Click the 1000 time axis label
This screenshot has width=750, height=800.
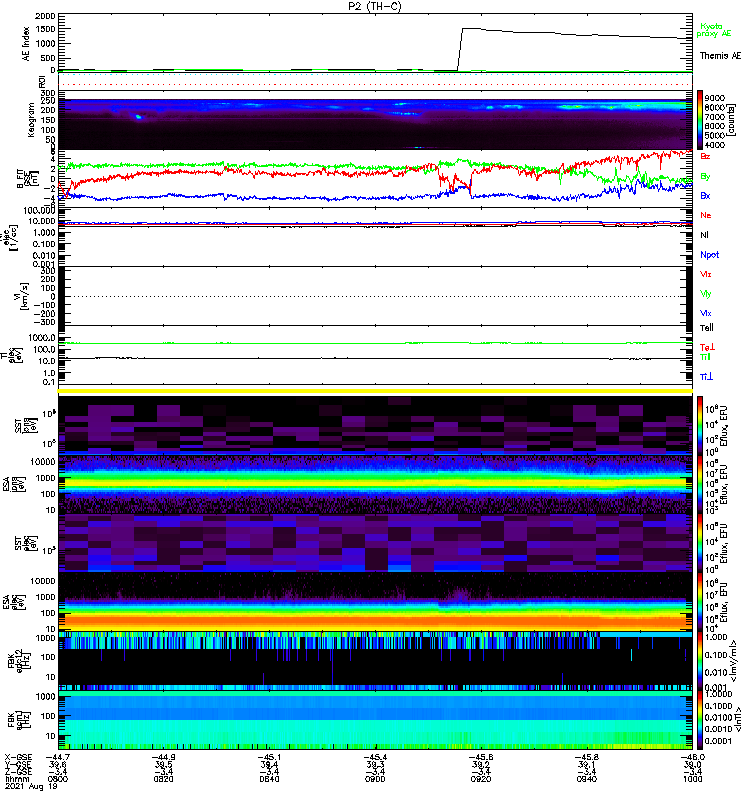(692, 780)
